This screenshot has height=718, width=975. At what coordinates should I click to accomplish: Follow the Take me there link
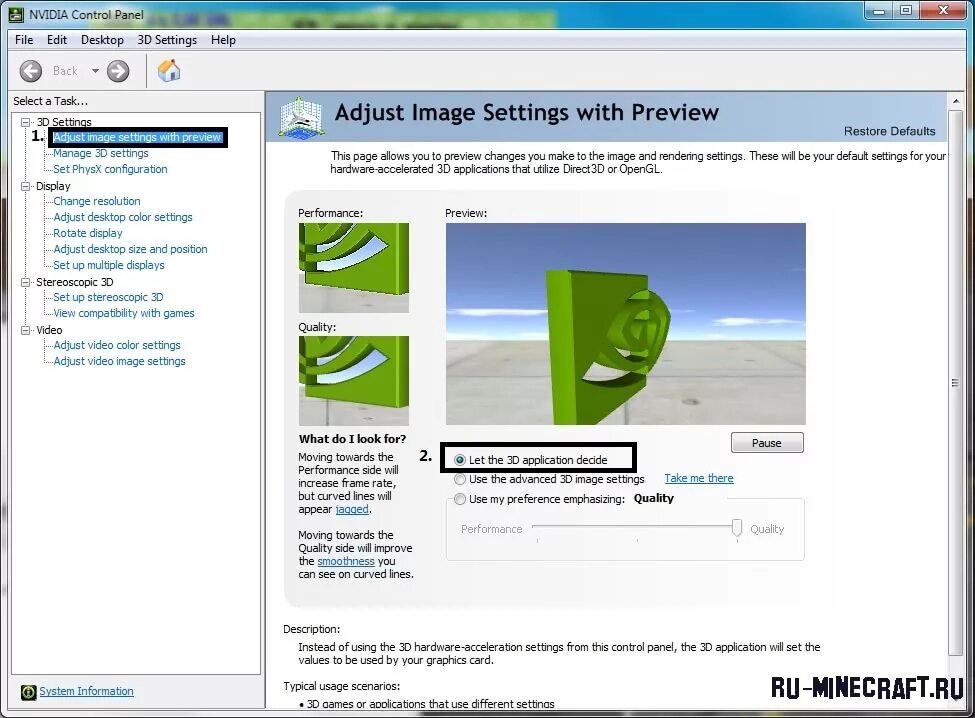(699, 478)
